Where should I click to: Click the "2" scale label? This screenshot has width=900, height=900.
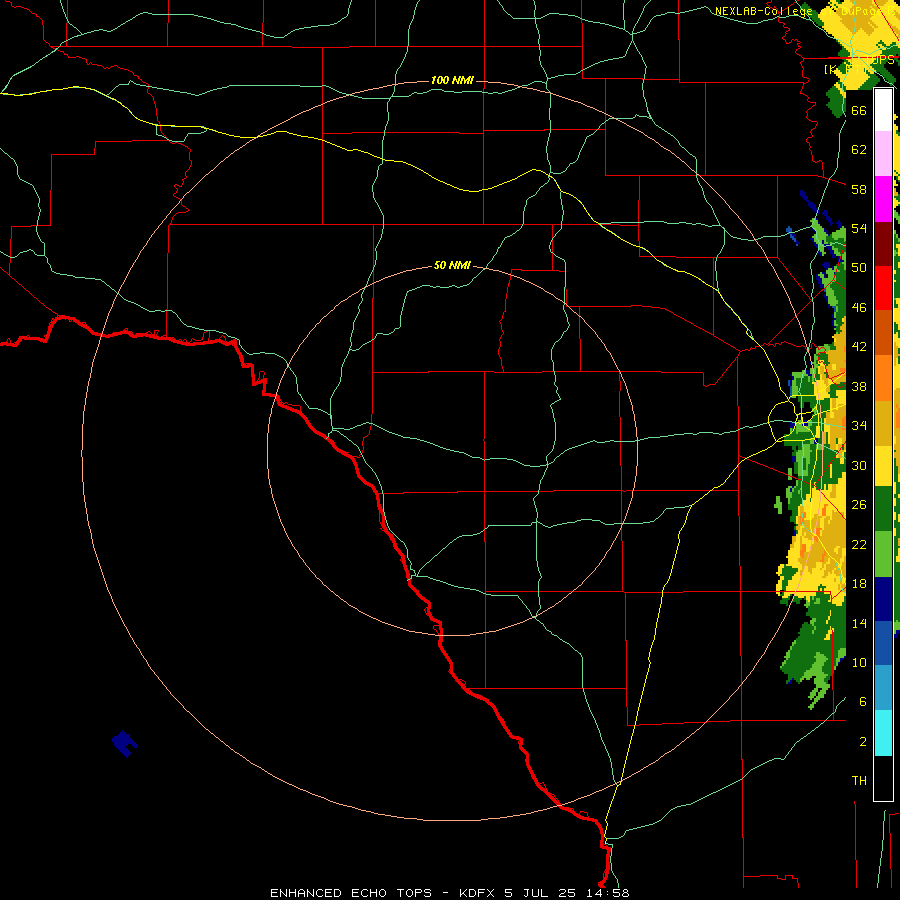click(862, 742)
